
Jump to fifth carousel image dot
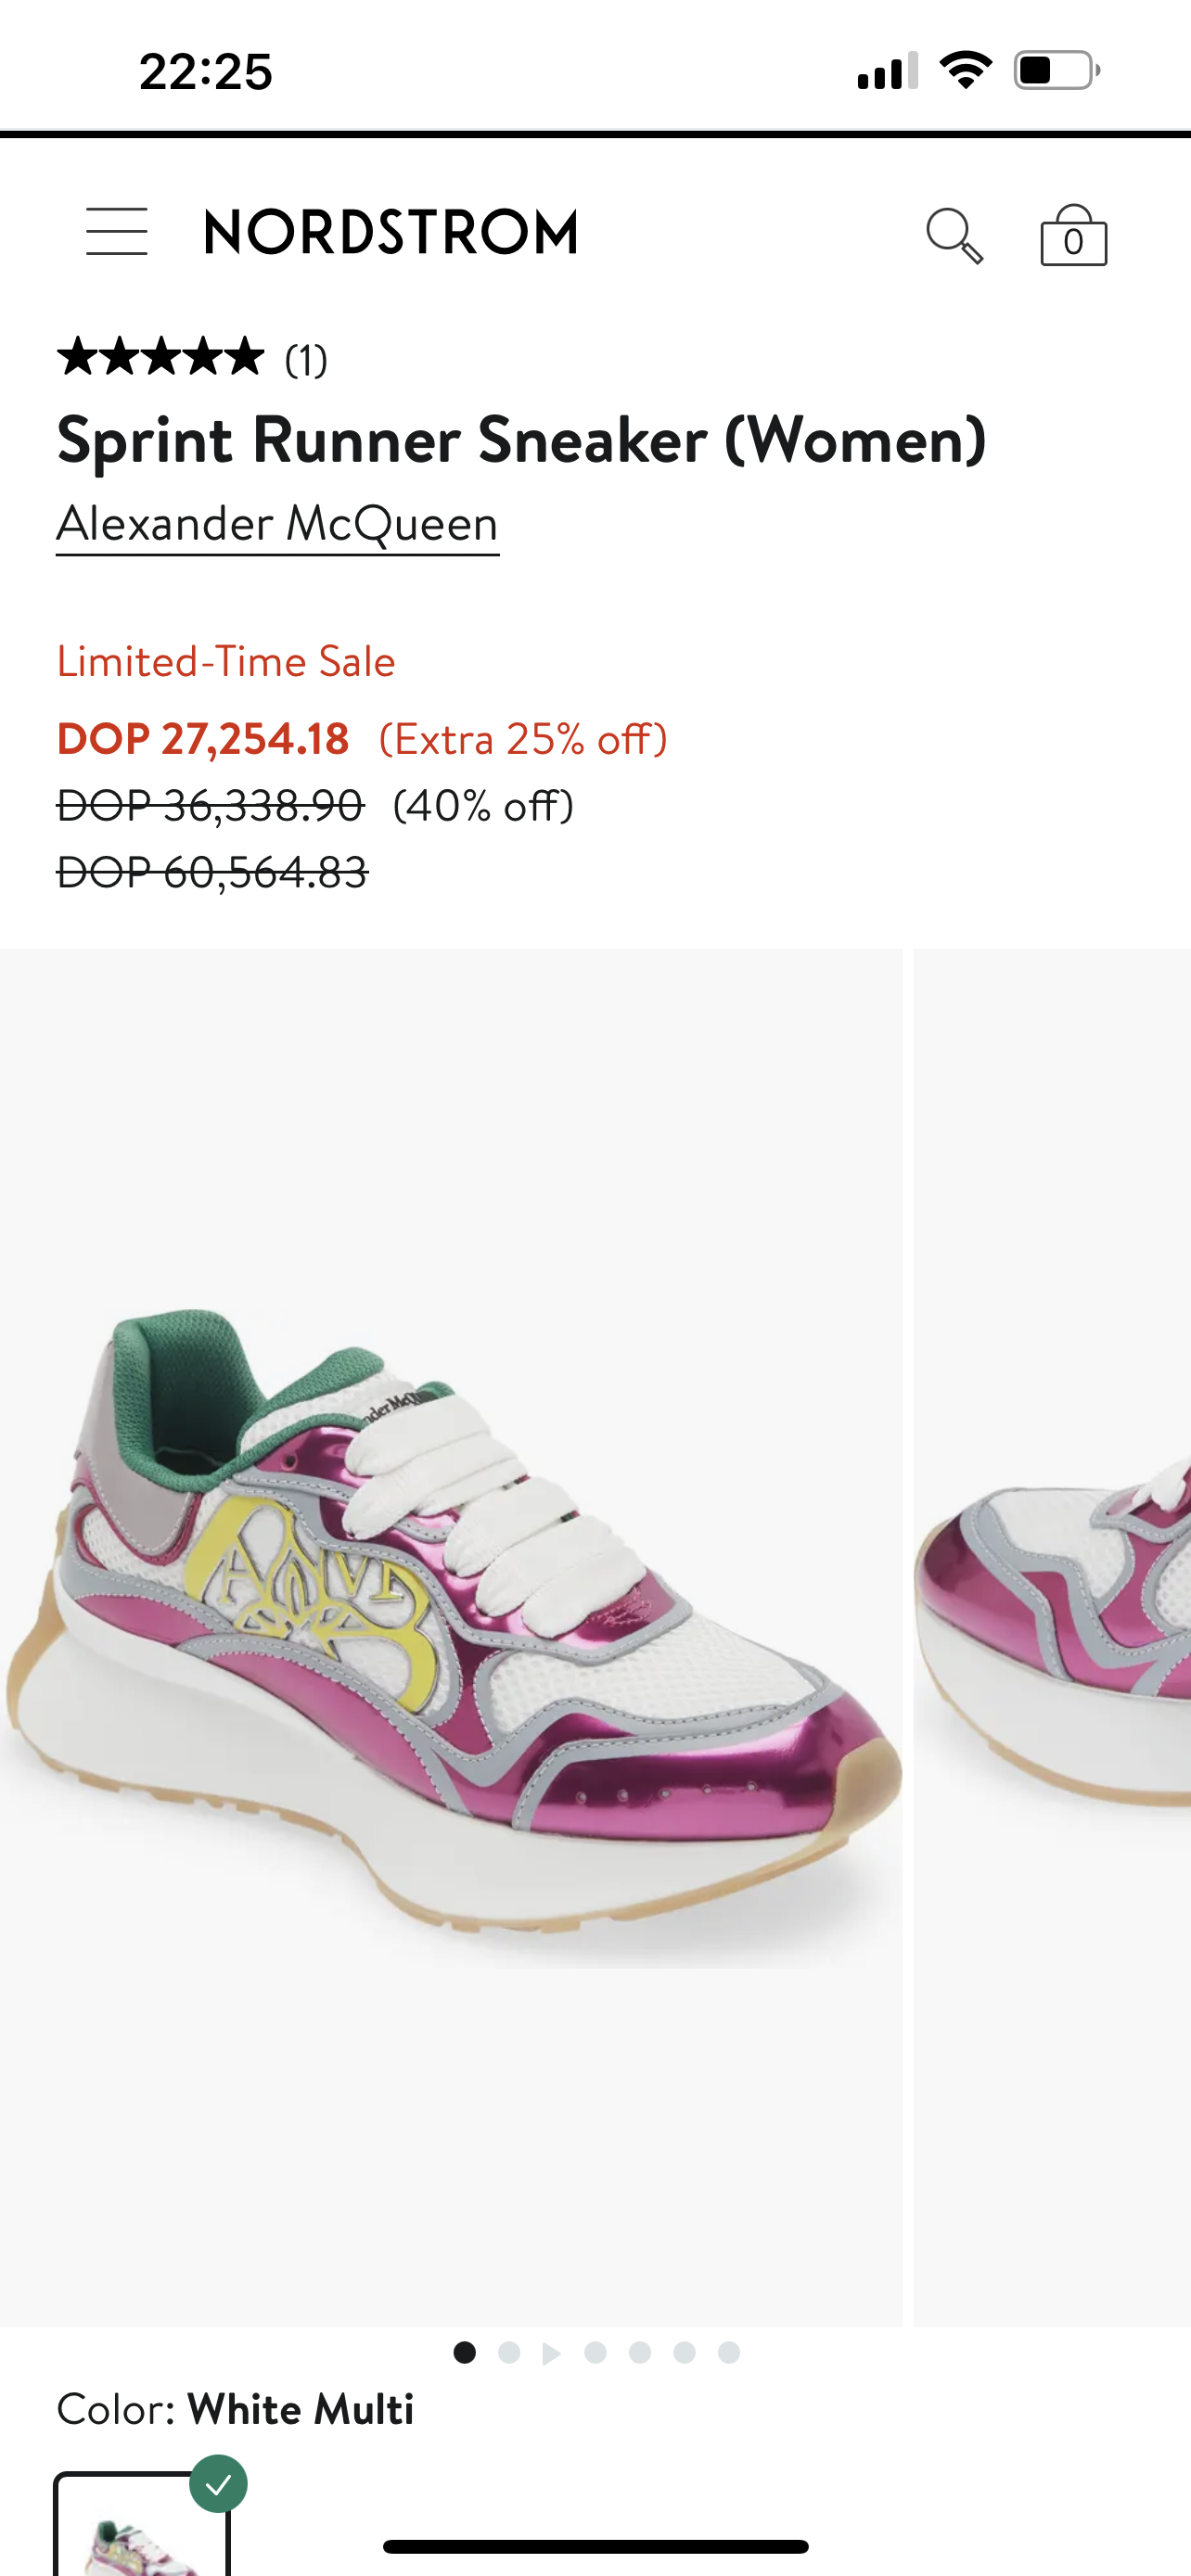(640, 2352)
